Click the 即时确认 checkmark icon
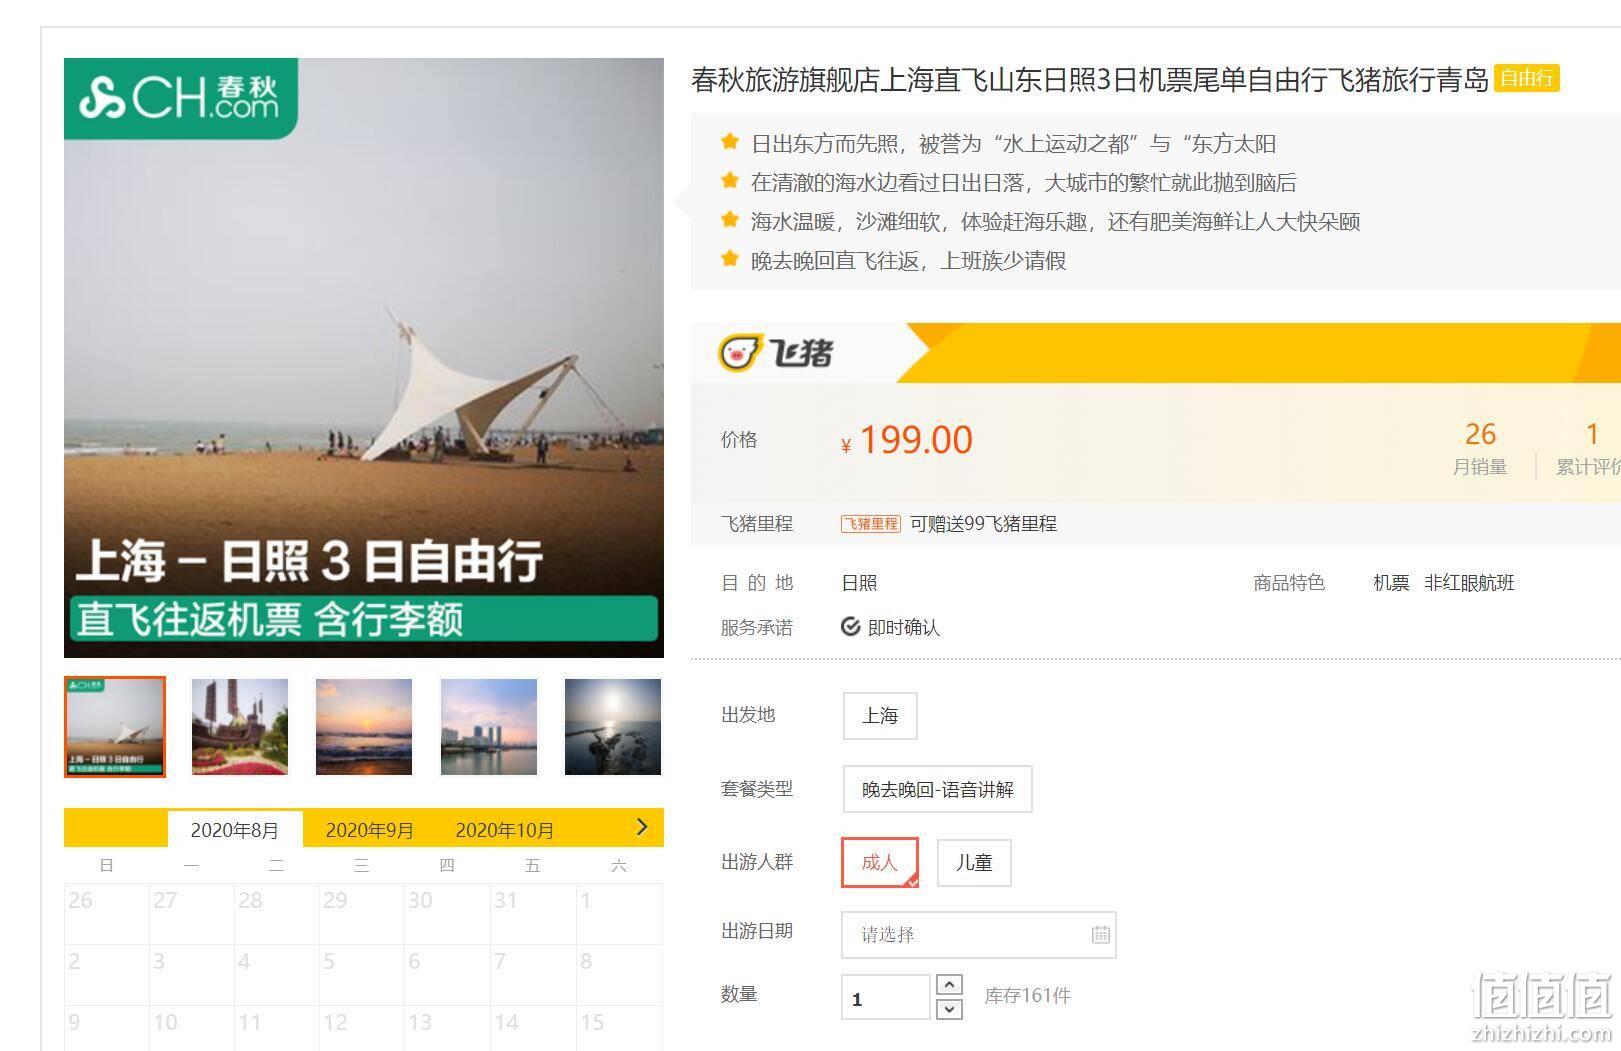 (x=850, y=627)
